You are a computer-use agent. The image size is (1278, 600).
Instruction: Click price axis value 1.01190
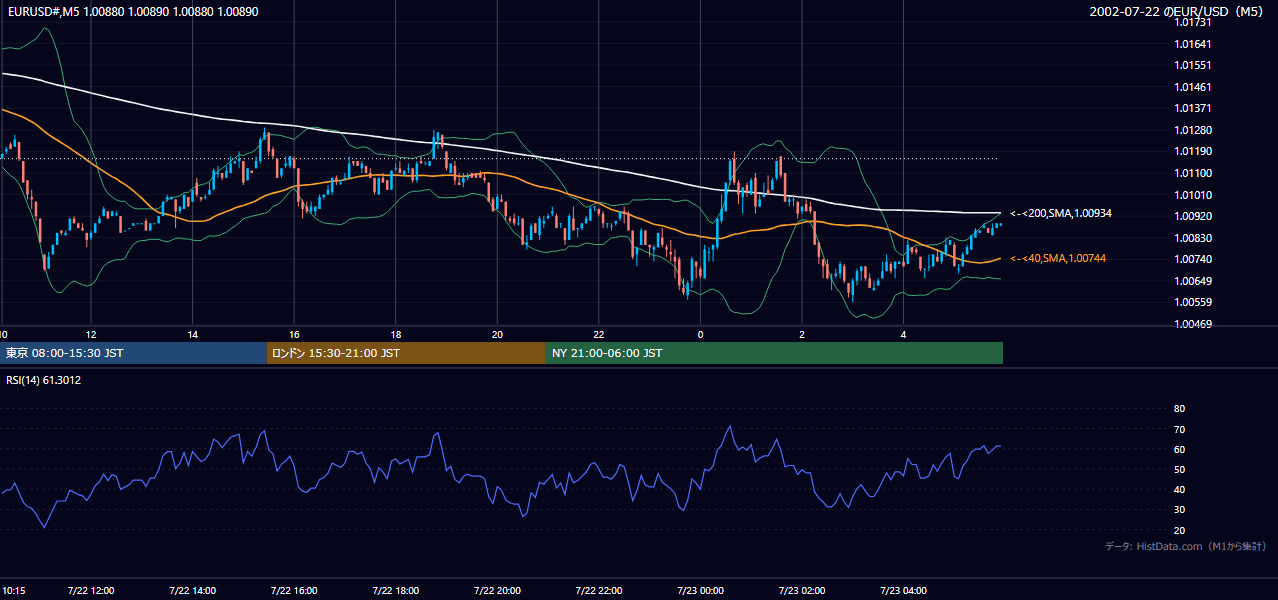[1194, 151]
